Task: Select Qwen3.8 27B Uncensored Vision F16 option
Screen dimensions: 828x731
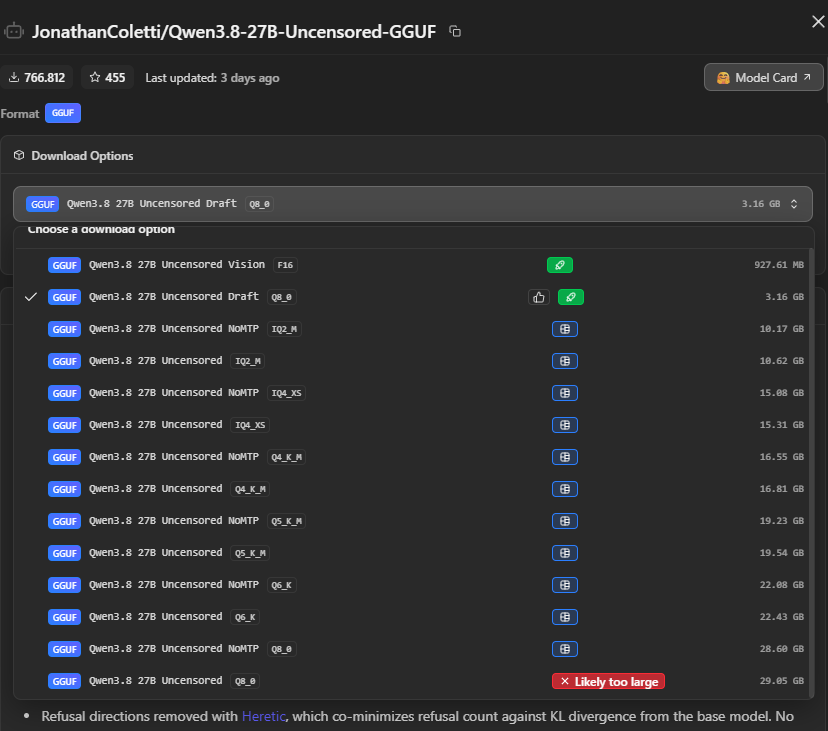Action: pos(415,265)
